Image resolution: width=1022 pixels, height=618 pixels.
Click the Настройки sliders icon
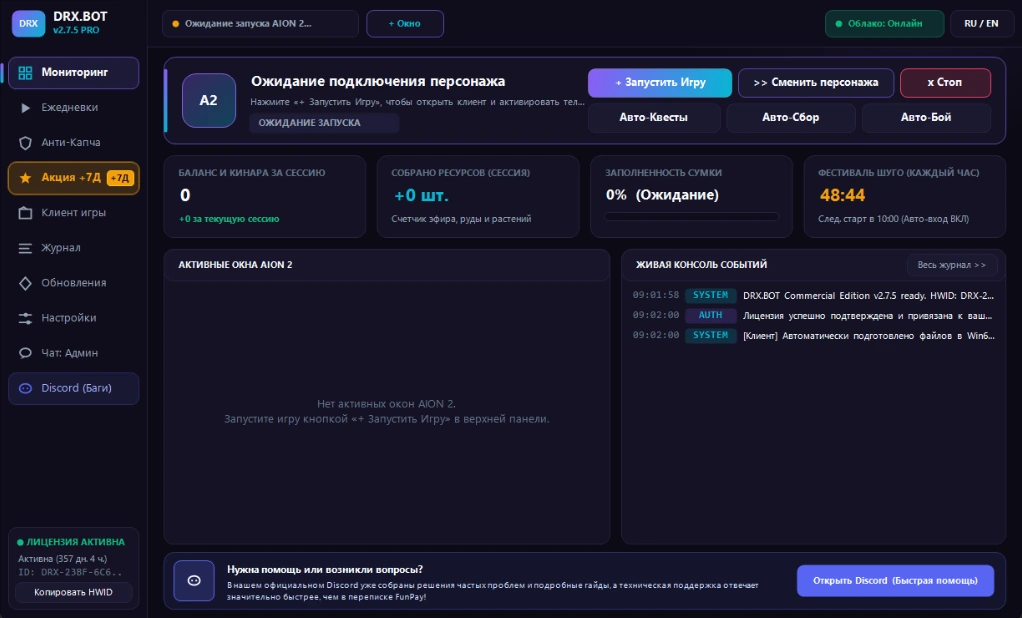pos(25,318)
